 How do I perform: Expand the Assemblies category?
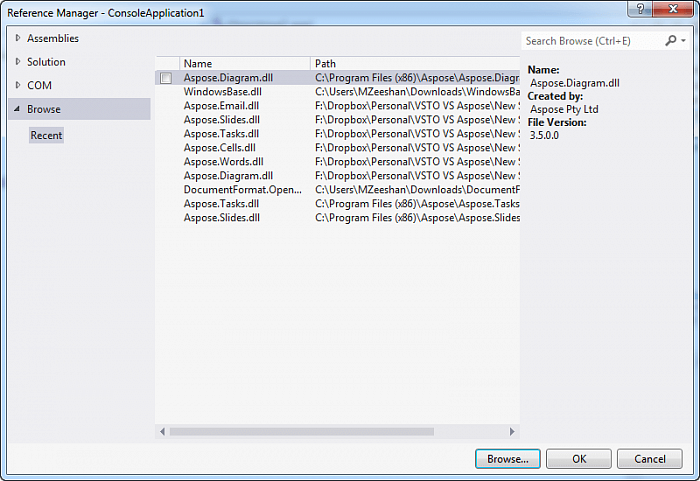coord(17,38)
